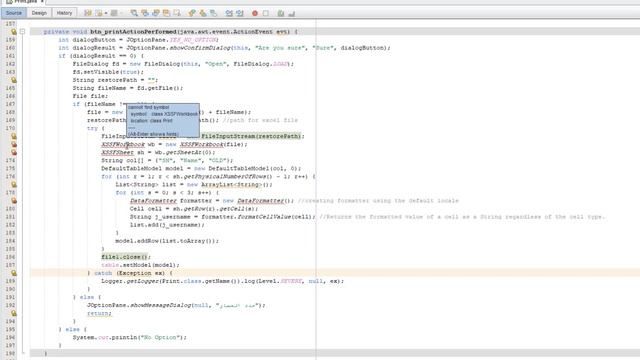Switch to the Source view tab
640x360 pixels.
(13, 13)
